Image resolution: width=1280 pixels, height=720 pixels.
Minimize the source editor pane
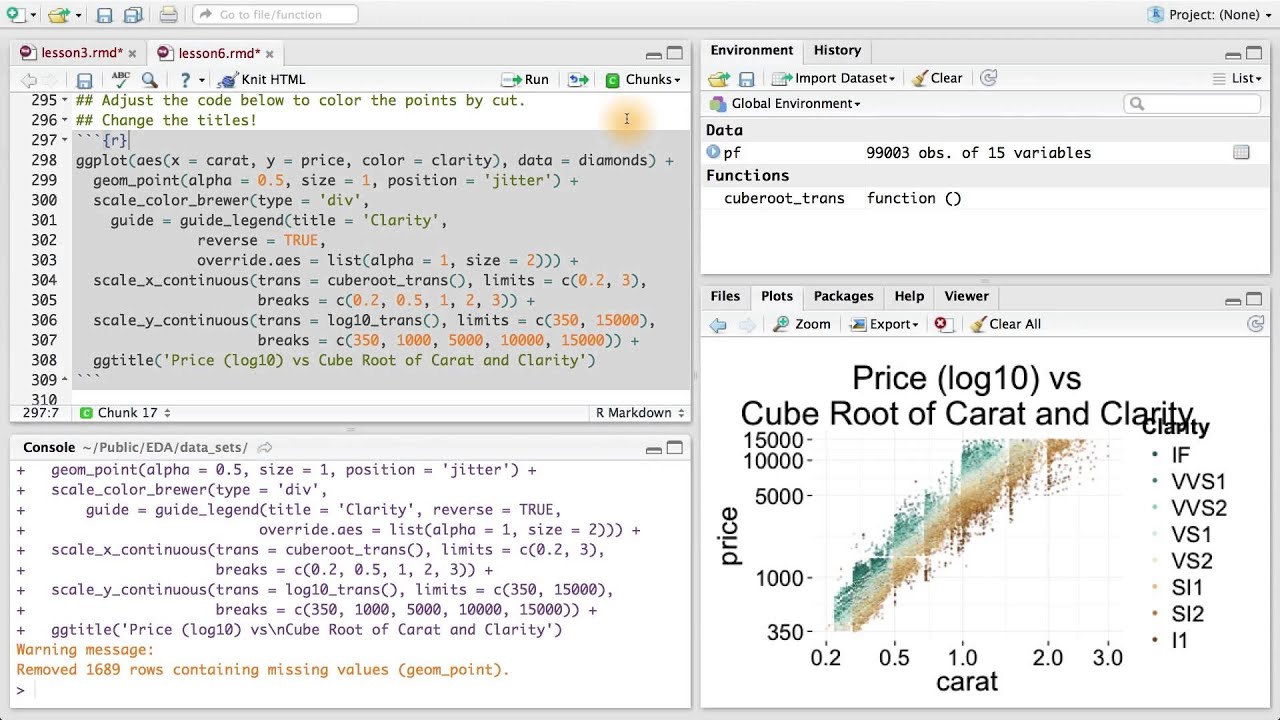coord(653,54)
